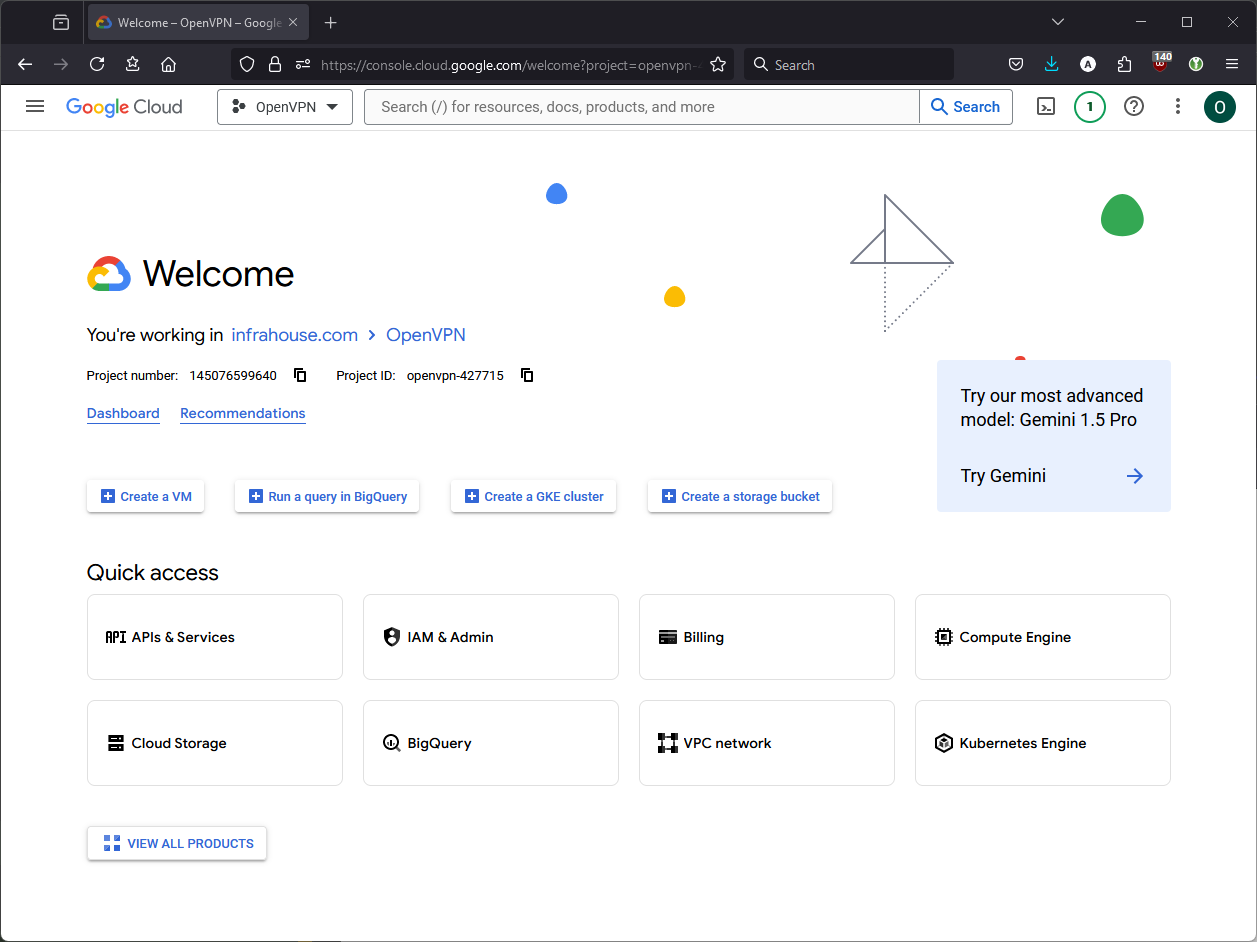
Task: Click Create a GKE cluster button
Action: coord(534,496)
